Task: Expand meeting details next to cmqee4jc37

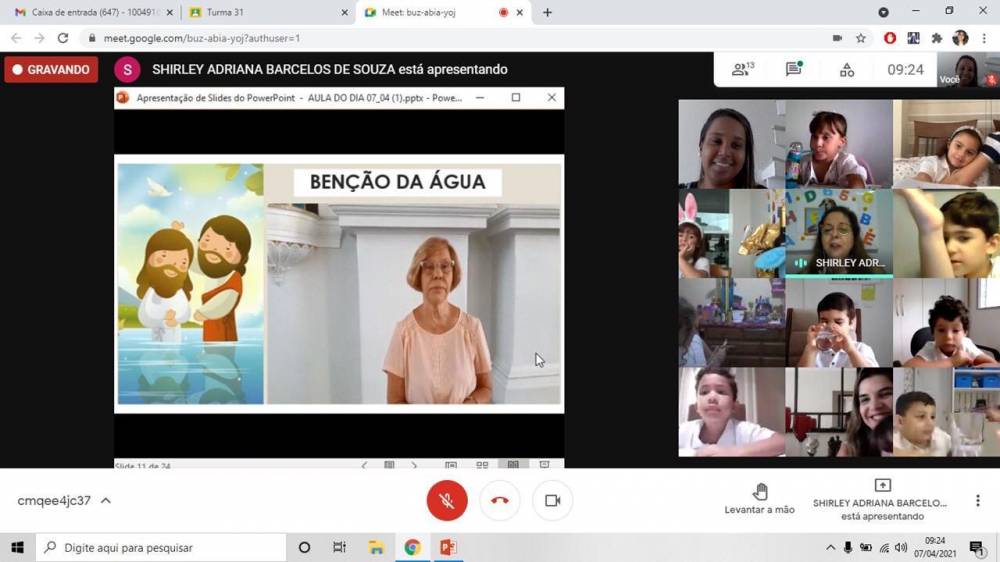Action: [106, 501]
